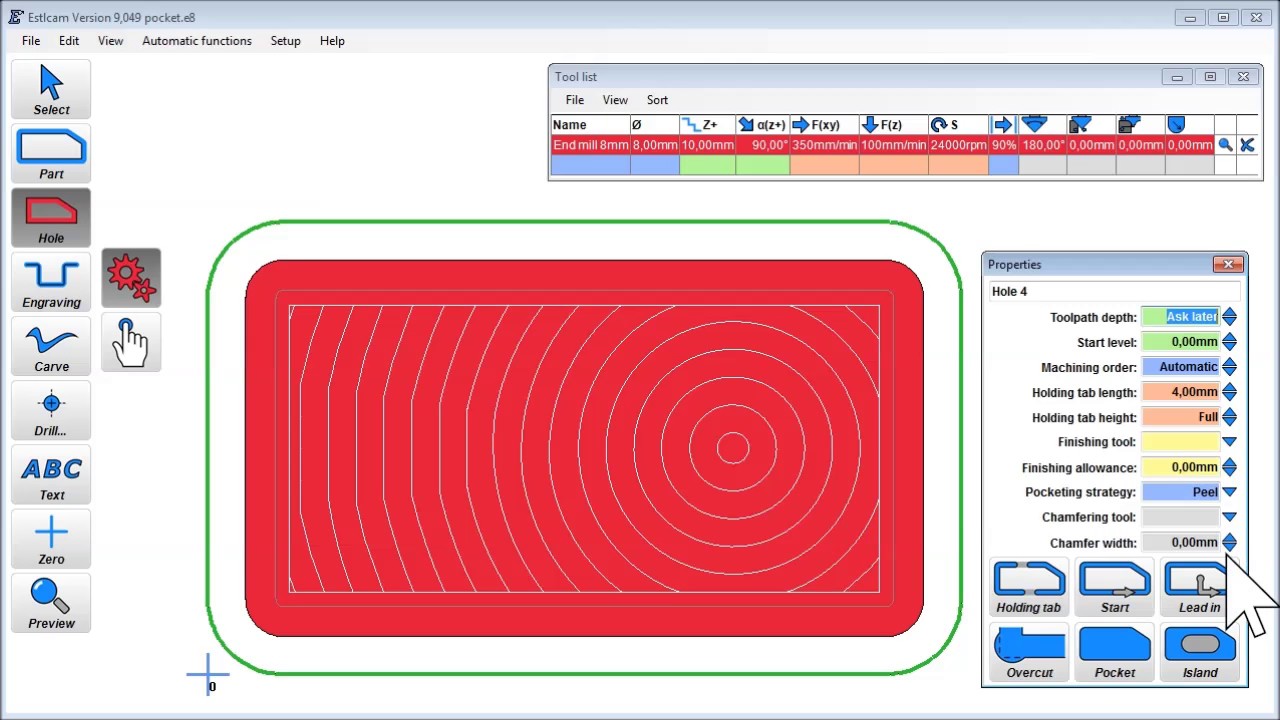Select the Drill tool
Viewport: 1280px width, 720px height.
coord(51,411)
